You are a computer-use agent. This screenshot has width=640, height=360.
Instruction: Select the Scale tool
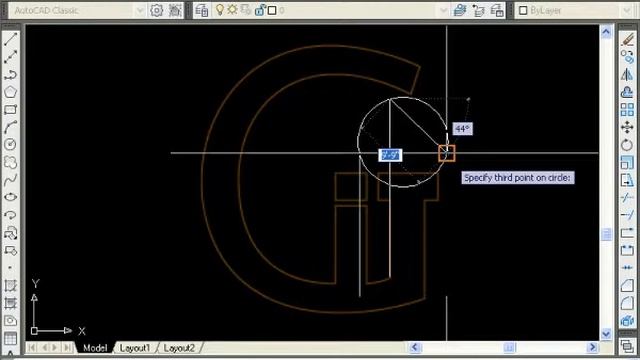627,162
